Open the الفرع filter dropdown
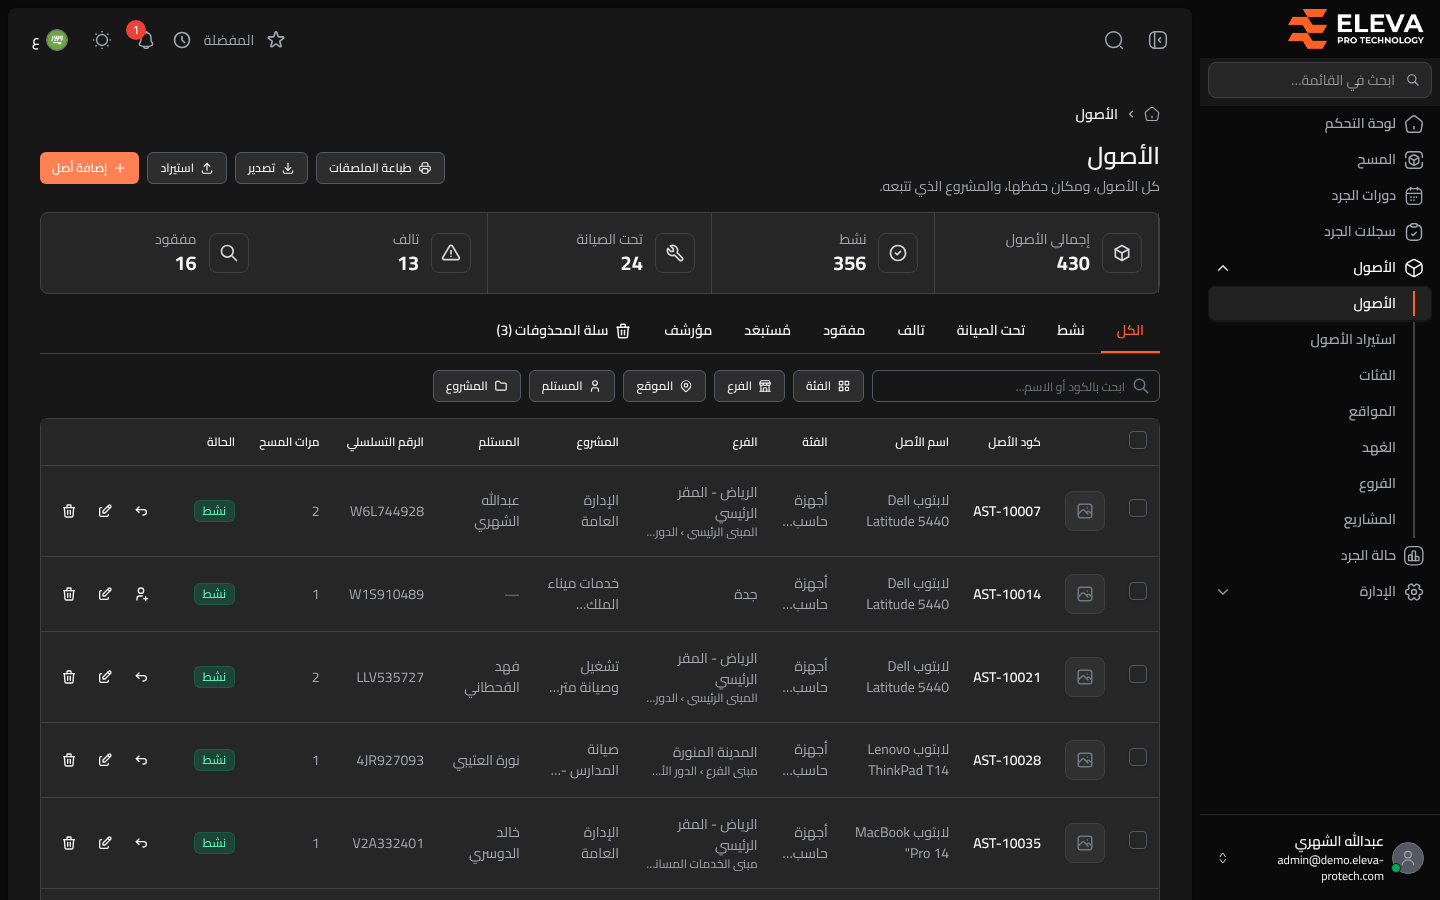1440x900 pixels. point(749,386)
